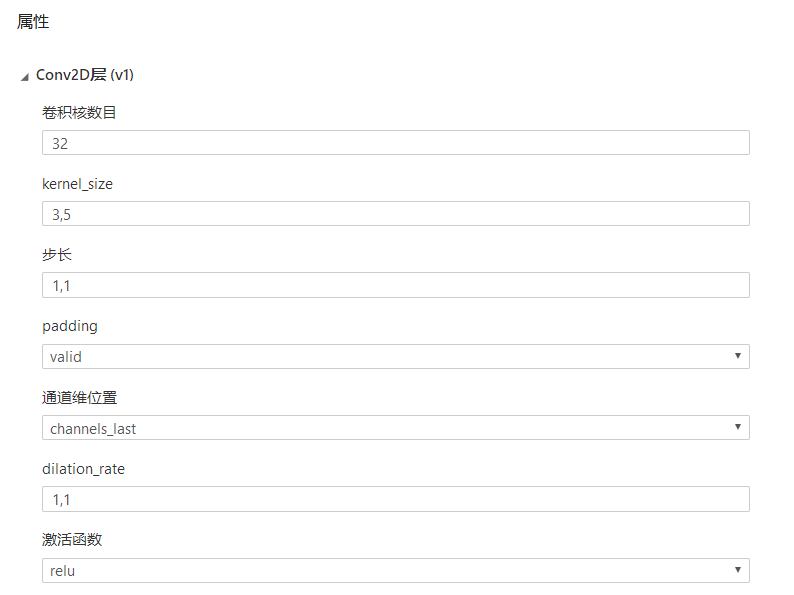Focus the dilation_rate input box

(x=395, y=499)
